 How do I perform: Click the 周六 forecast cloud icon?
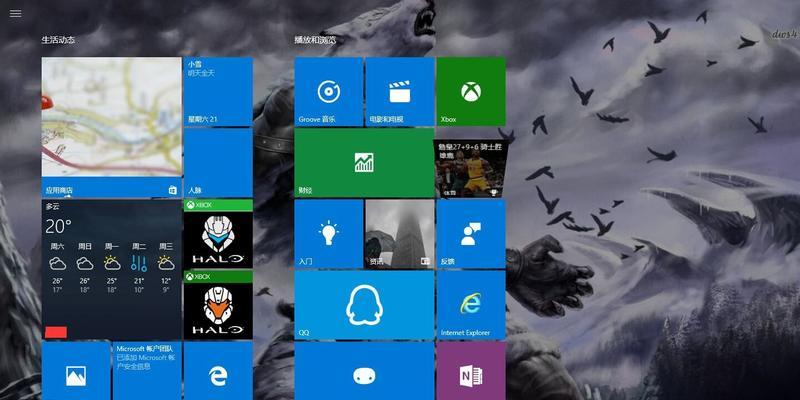click(x=57, y=264)
